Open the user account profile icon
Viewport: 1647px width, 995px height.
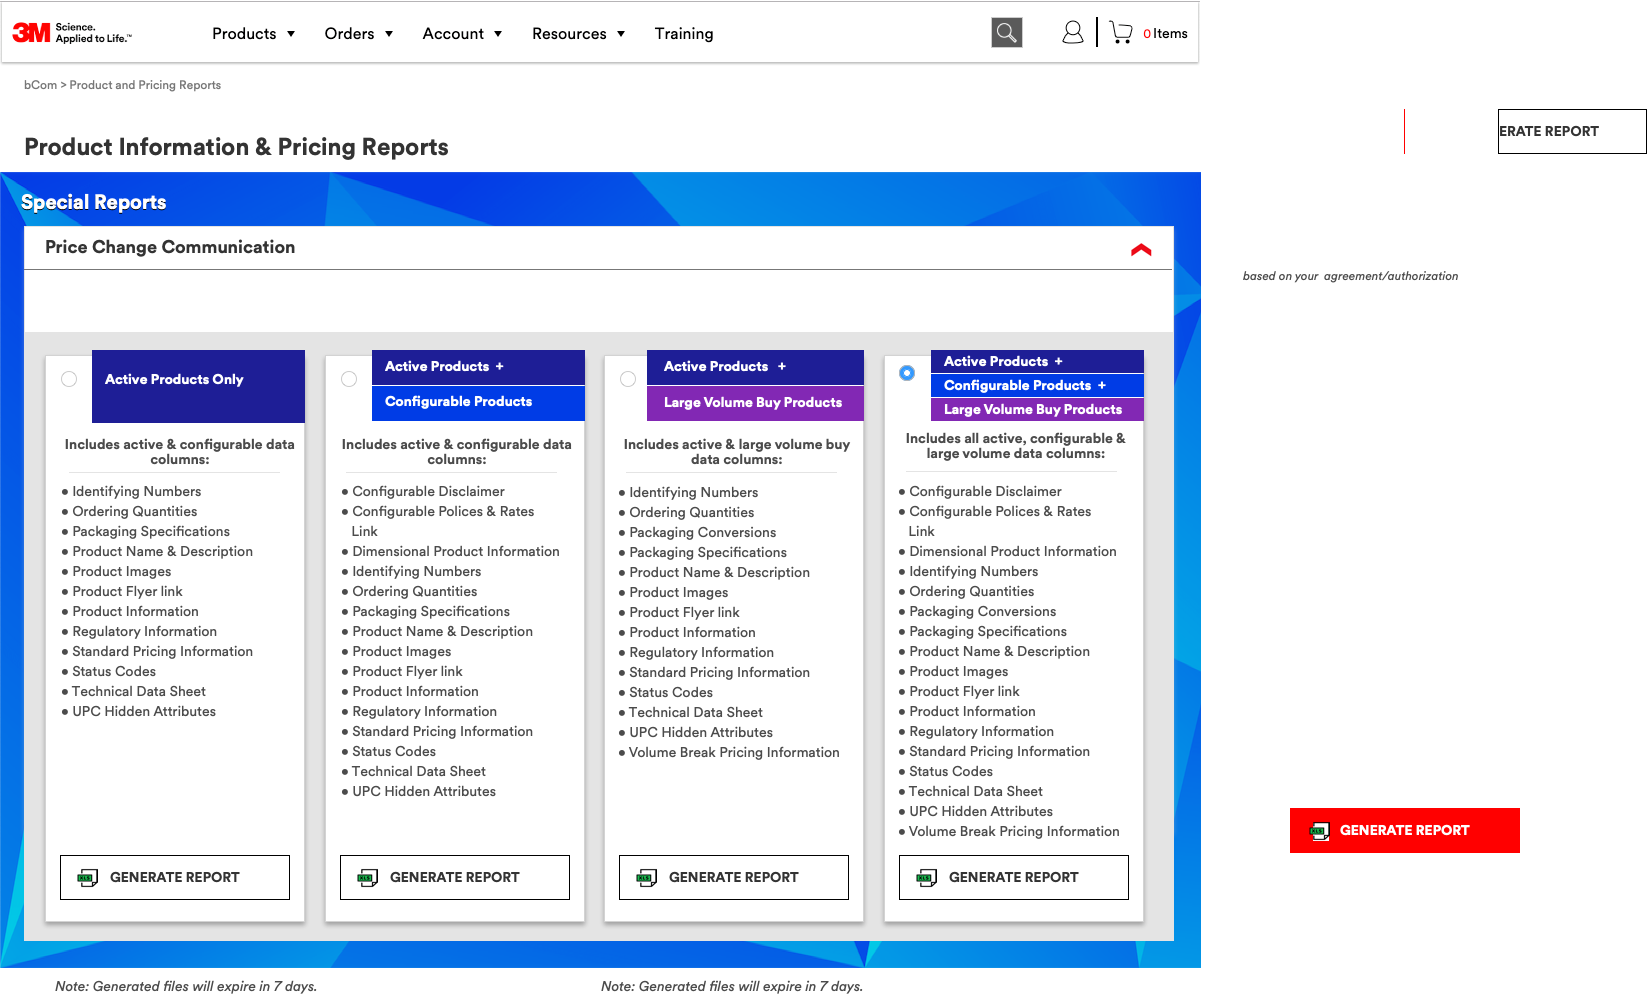tap(1072, 33)
